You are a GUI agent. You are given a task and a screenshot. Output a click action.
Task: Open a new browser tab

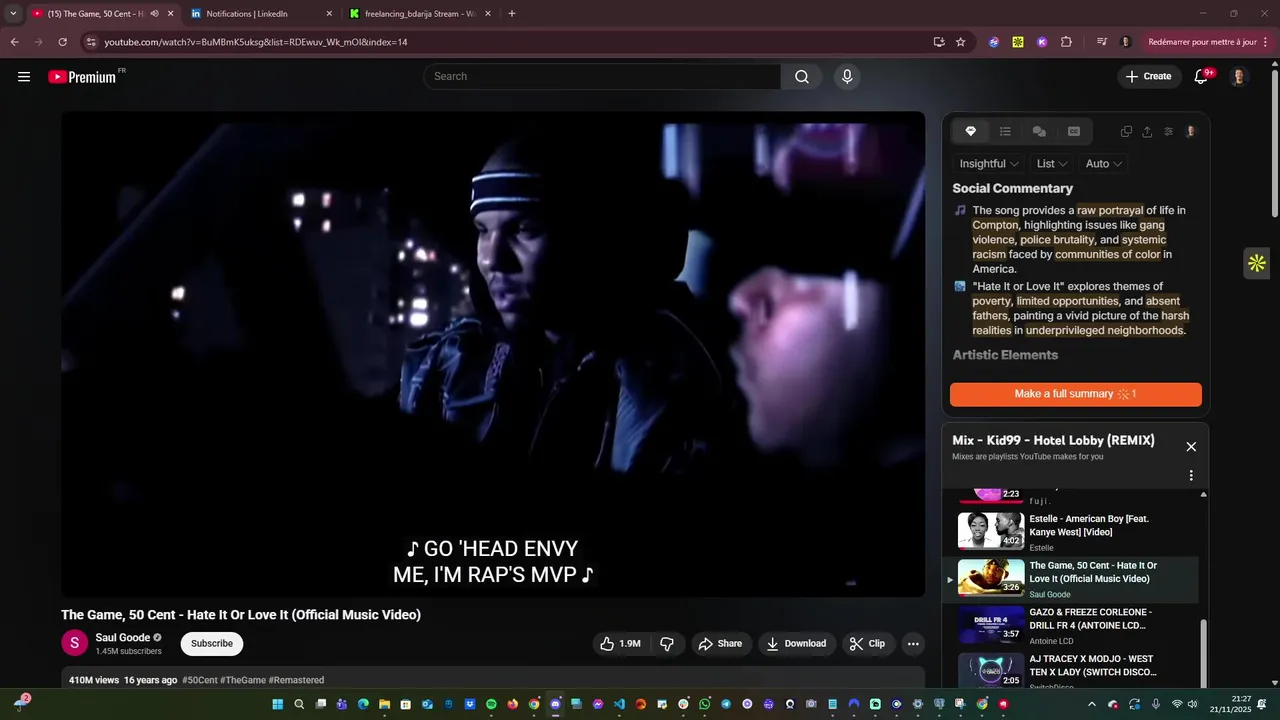(x=512, y=14)
